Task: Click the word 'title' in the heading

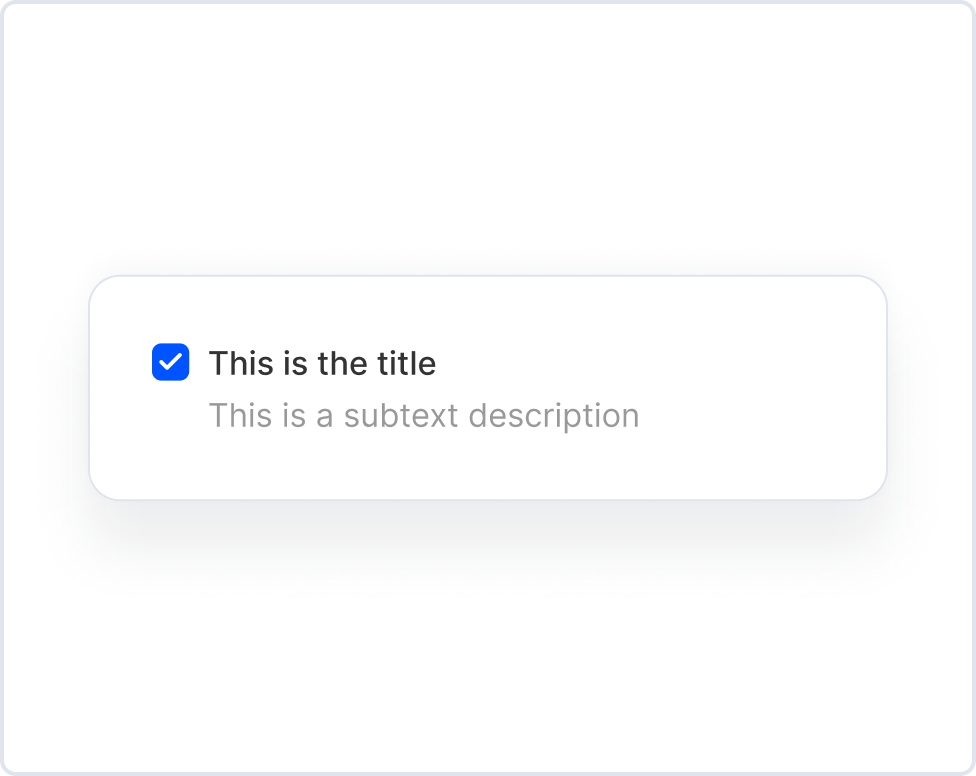Action: (x=405, y=363)
